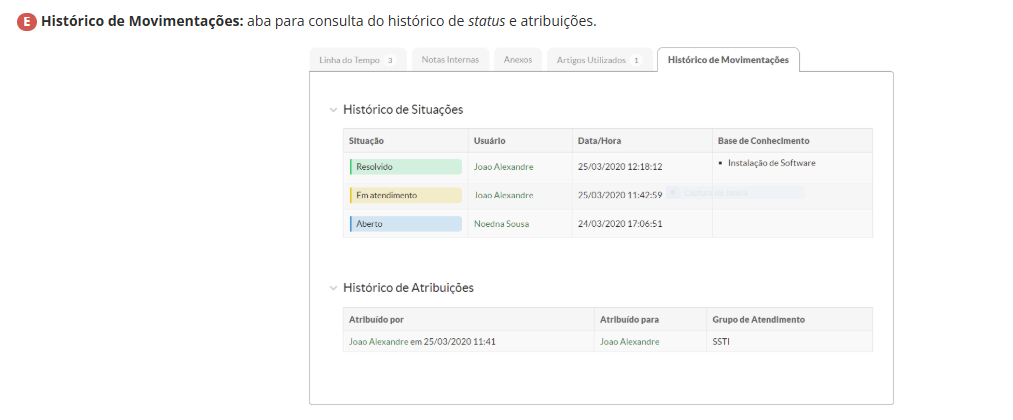This screenshot has width=1013, height=420.
Task: Open the Notas Internas tab
Action: point(450,60)
